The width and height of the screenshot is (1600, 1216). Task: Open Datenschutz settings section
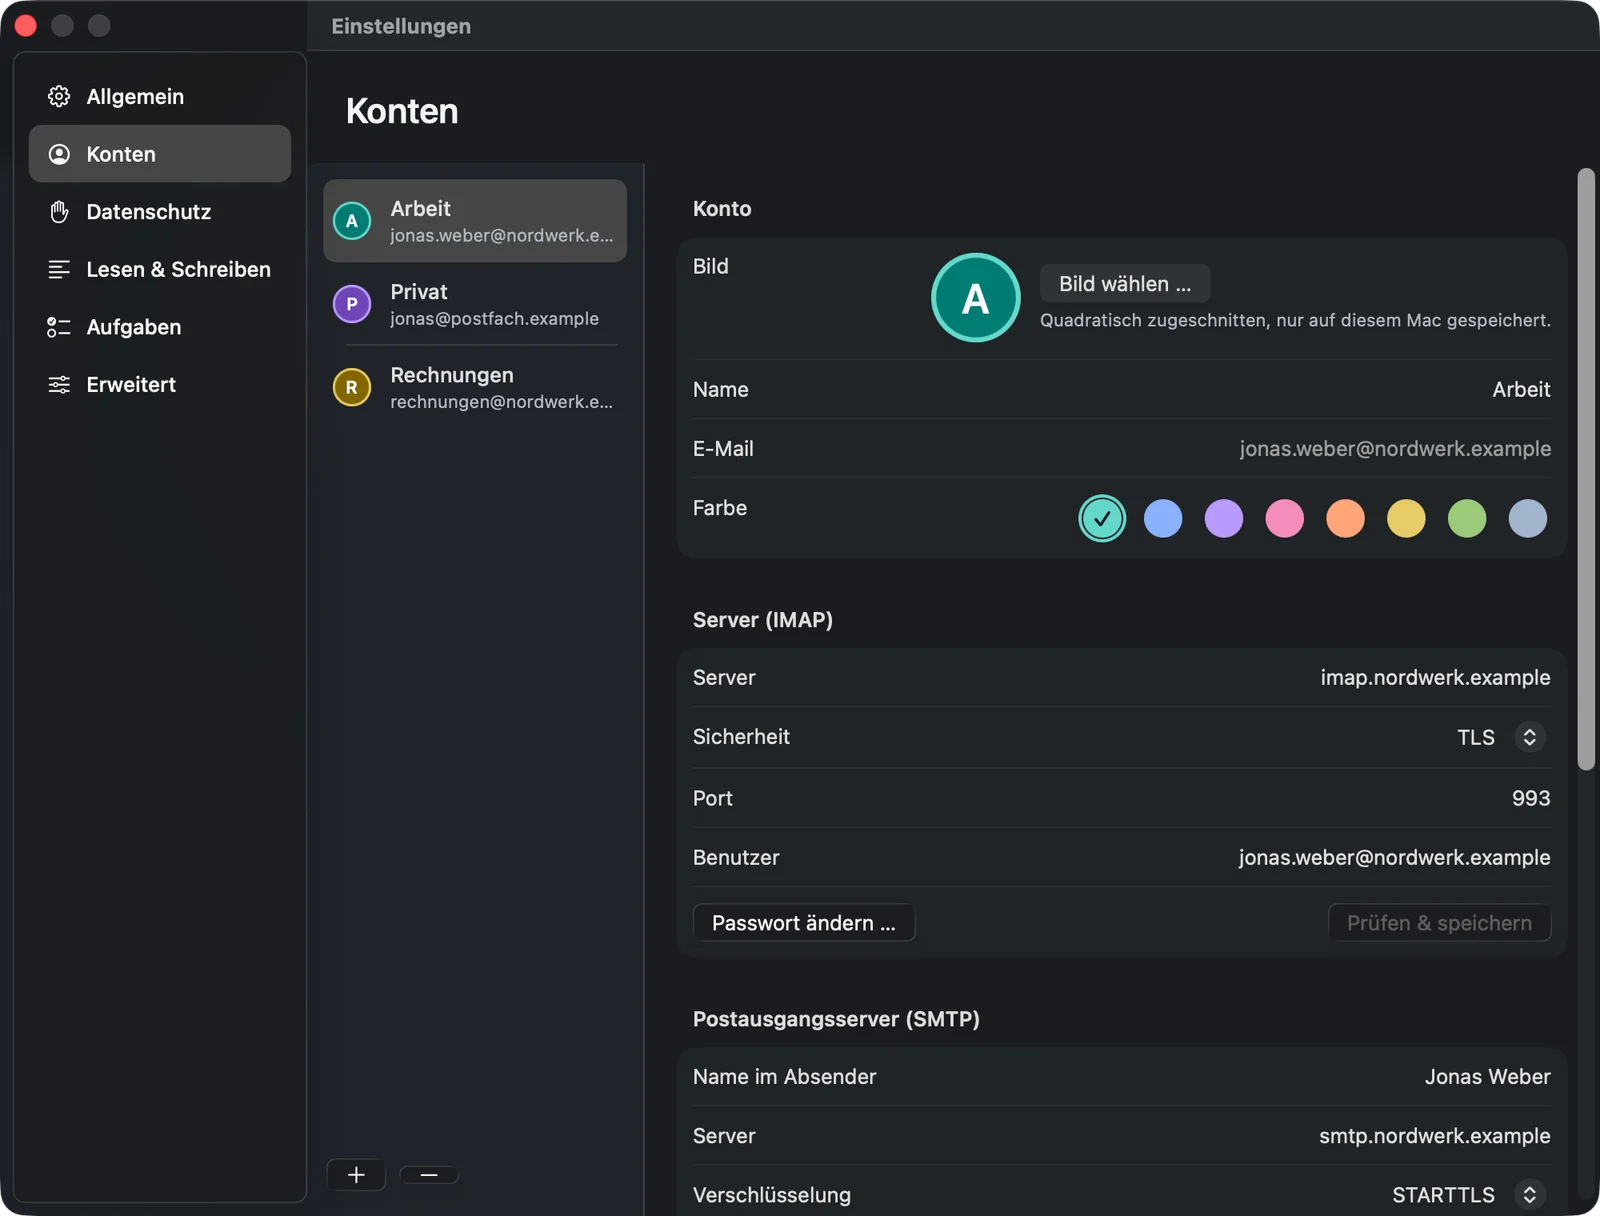[x=160, y=211]
